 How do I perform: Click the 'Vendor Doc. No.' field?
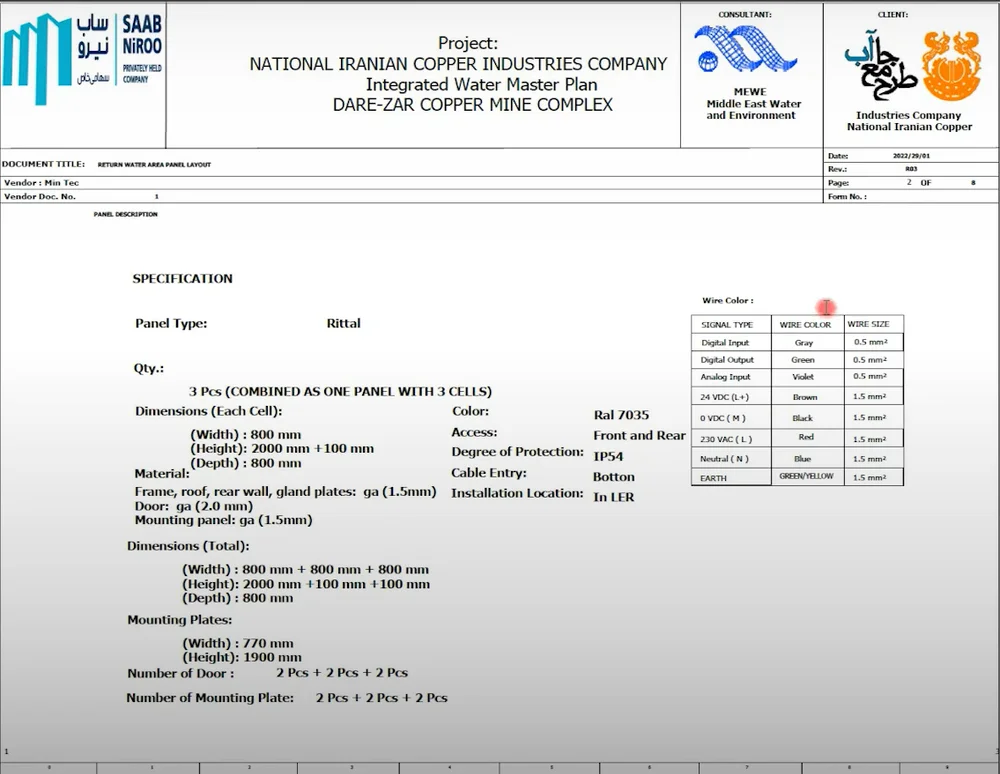[40, 196]
